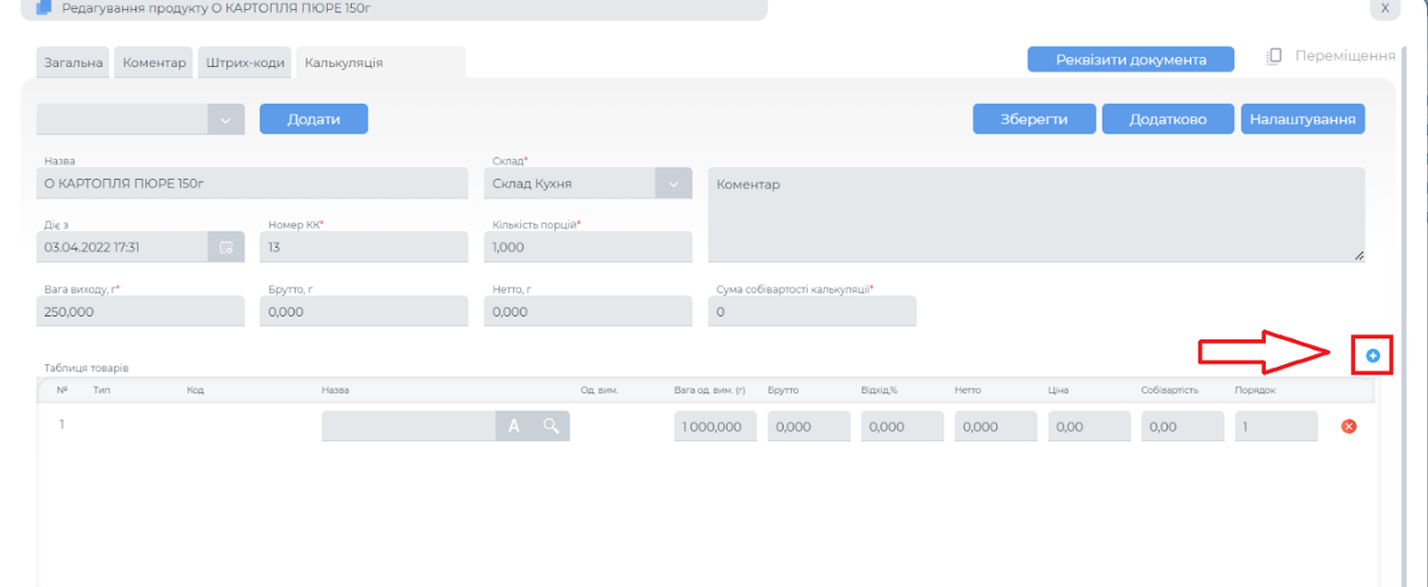Click the Переміщення document icon
The image size is (1428, 587).
pos(1274,57)
